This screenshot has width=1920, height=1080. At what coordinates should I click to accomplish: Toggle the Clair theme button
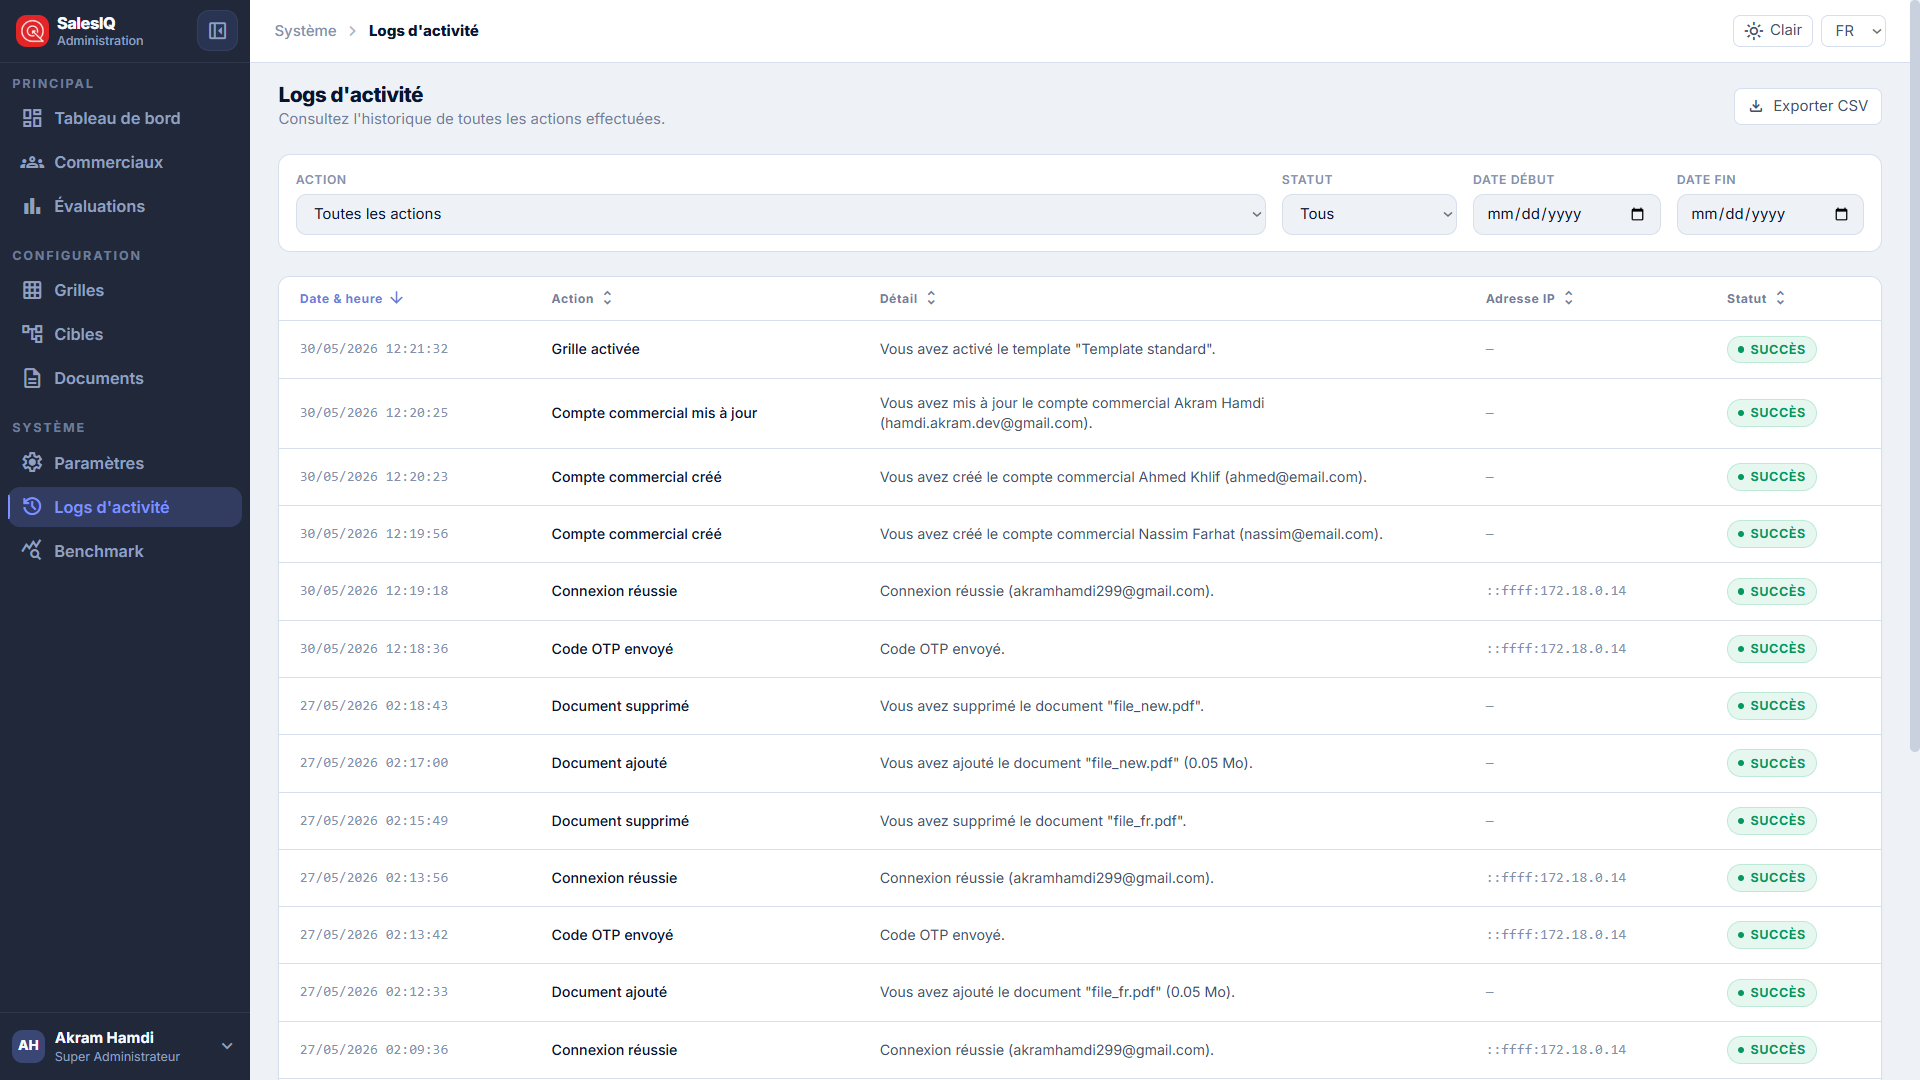1772,31
